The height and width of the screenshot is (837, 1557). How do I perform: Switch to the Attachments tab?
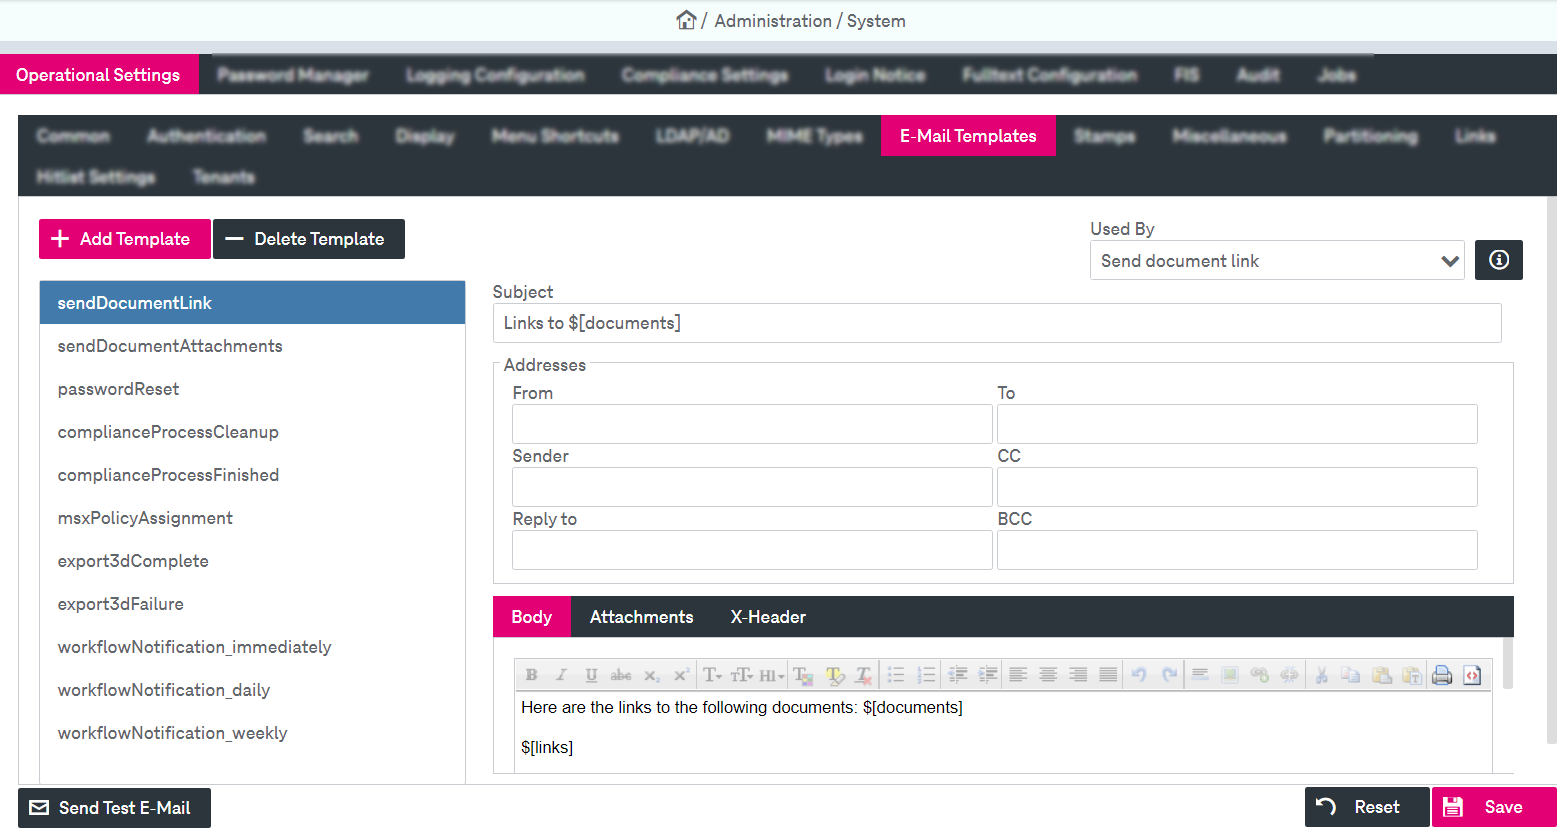(x=640, y=617)
